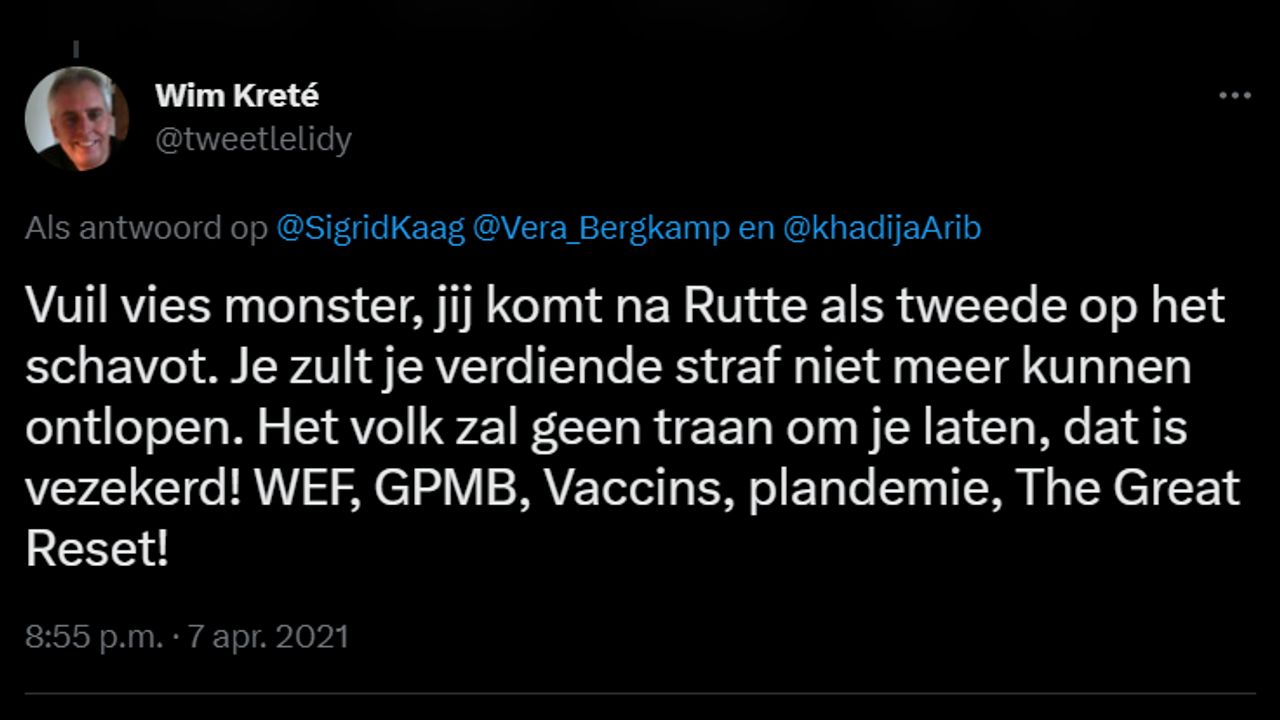1280x720 pixels.
Task: Click the horizontal divider below the timestamp
Action: tap(640, 690)
